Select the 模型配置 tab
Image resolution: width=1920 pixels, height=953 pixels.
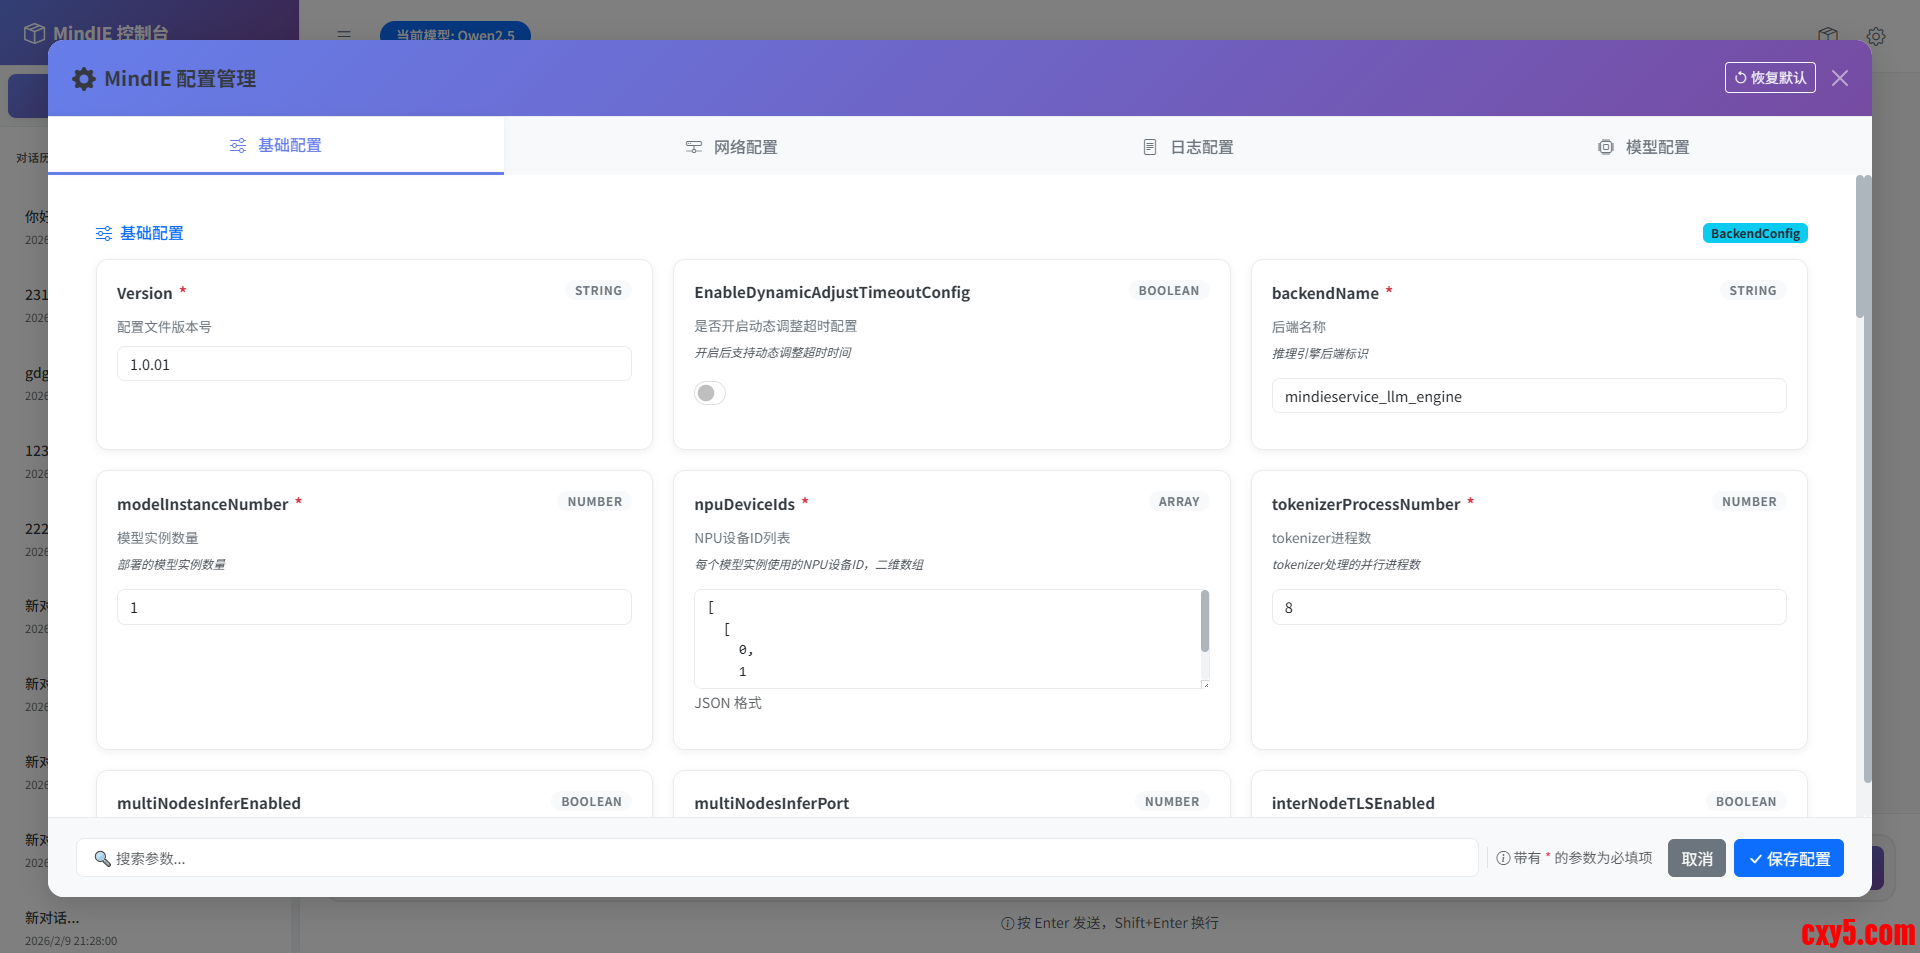pos(1643,147)
